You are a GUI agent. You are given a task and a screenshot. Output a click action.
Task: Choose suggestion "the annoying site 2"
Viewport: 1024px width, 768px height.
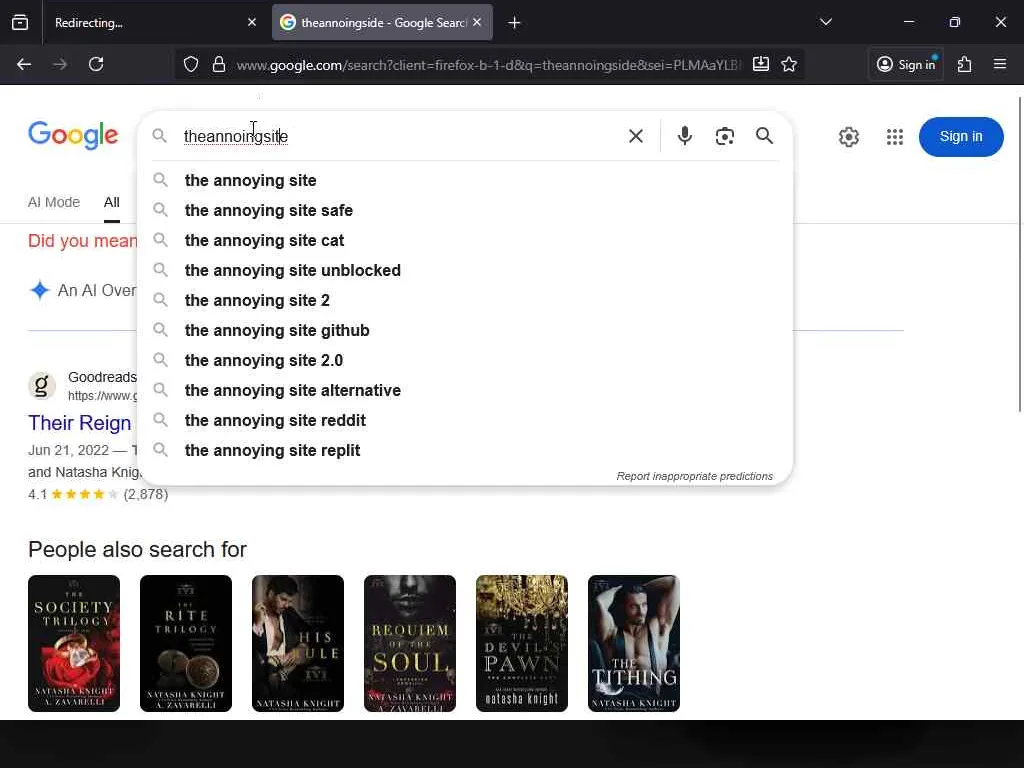click(465, 300)
